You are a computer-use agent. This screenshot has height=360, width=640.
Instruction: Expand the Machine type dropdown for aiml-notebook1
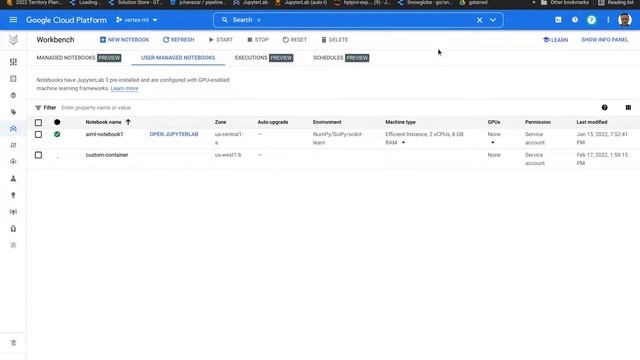pos(403,142)
